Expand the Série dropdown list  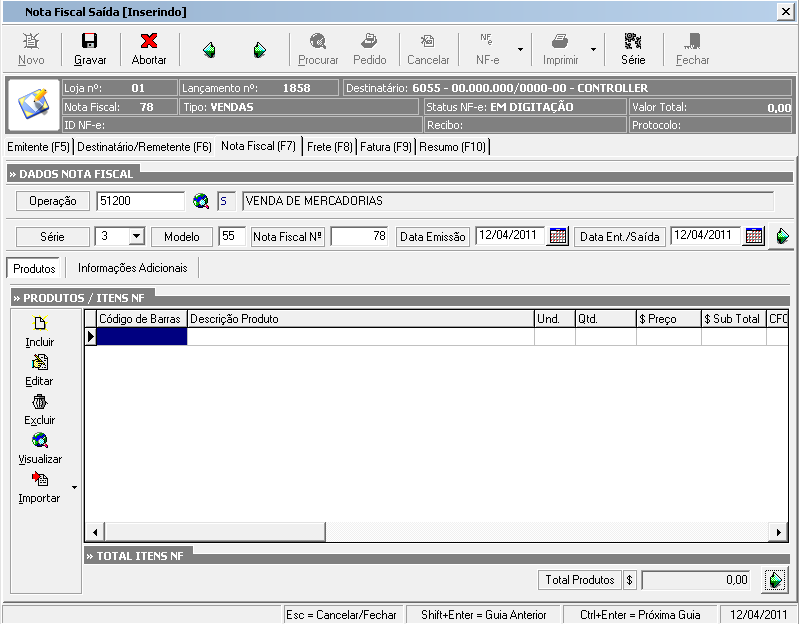[x=135, y=237]
